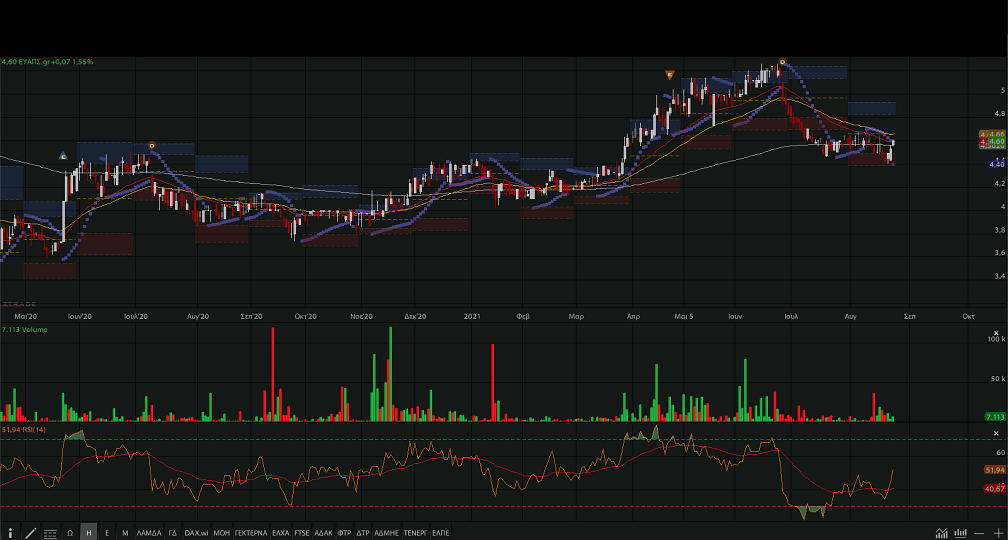Select the E weekly timeframe
The width and height of the screenshot is (1008, 540).
tap(107, 533)
